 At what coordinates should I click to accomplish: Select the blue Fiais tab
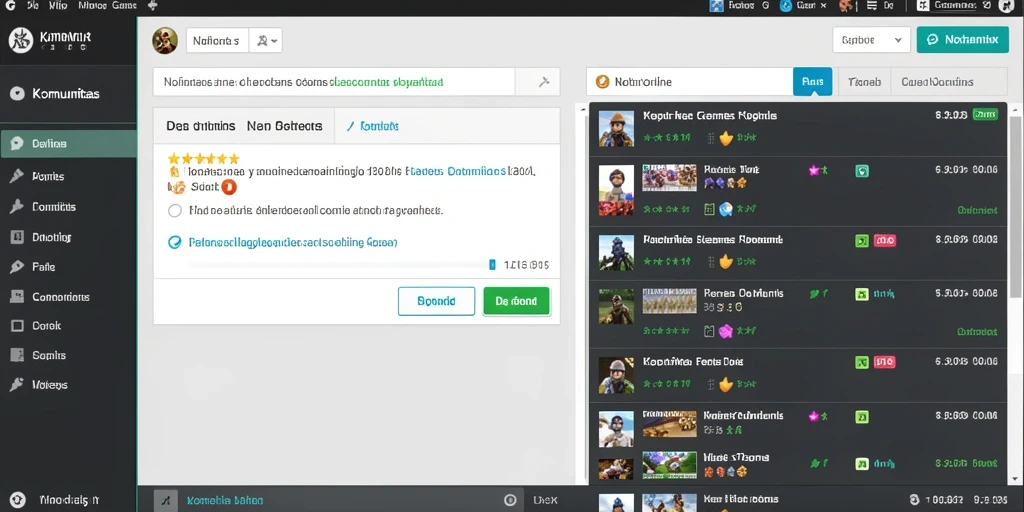pyautogui.click(x=812, y=82)
